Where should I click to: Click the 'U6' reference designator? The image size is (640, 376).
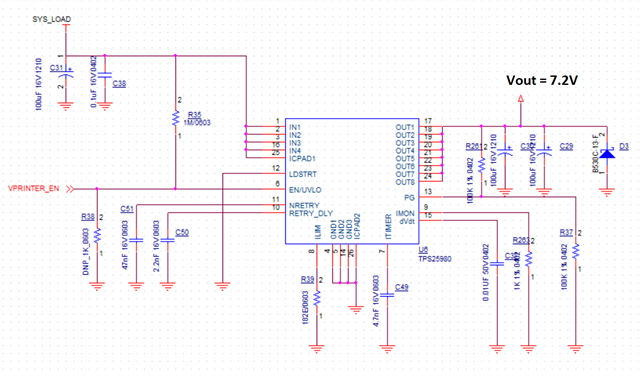(423, 250)
